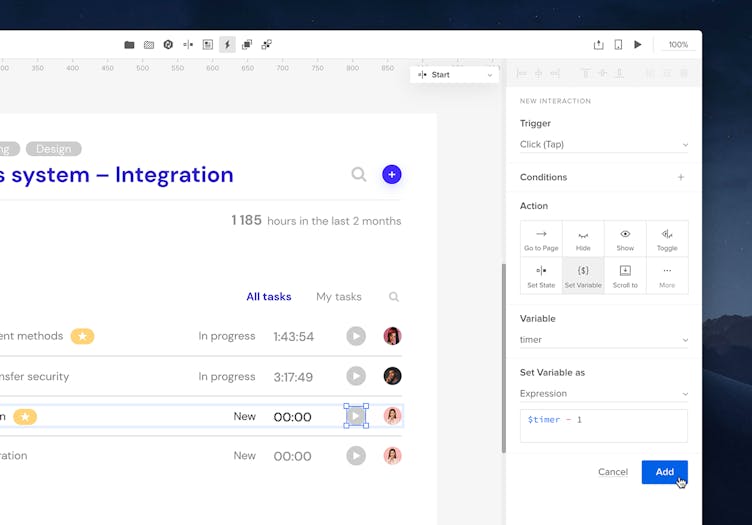Choose the Toggle action
Viewport: 752px width, 525px height.
(x=667, y=239)
